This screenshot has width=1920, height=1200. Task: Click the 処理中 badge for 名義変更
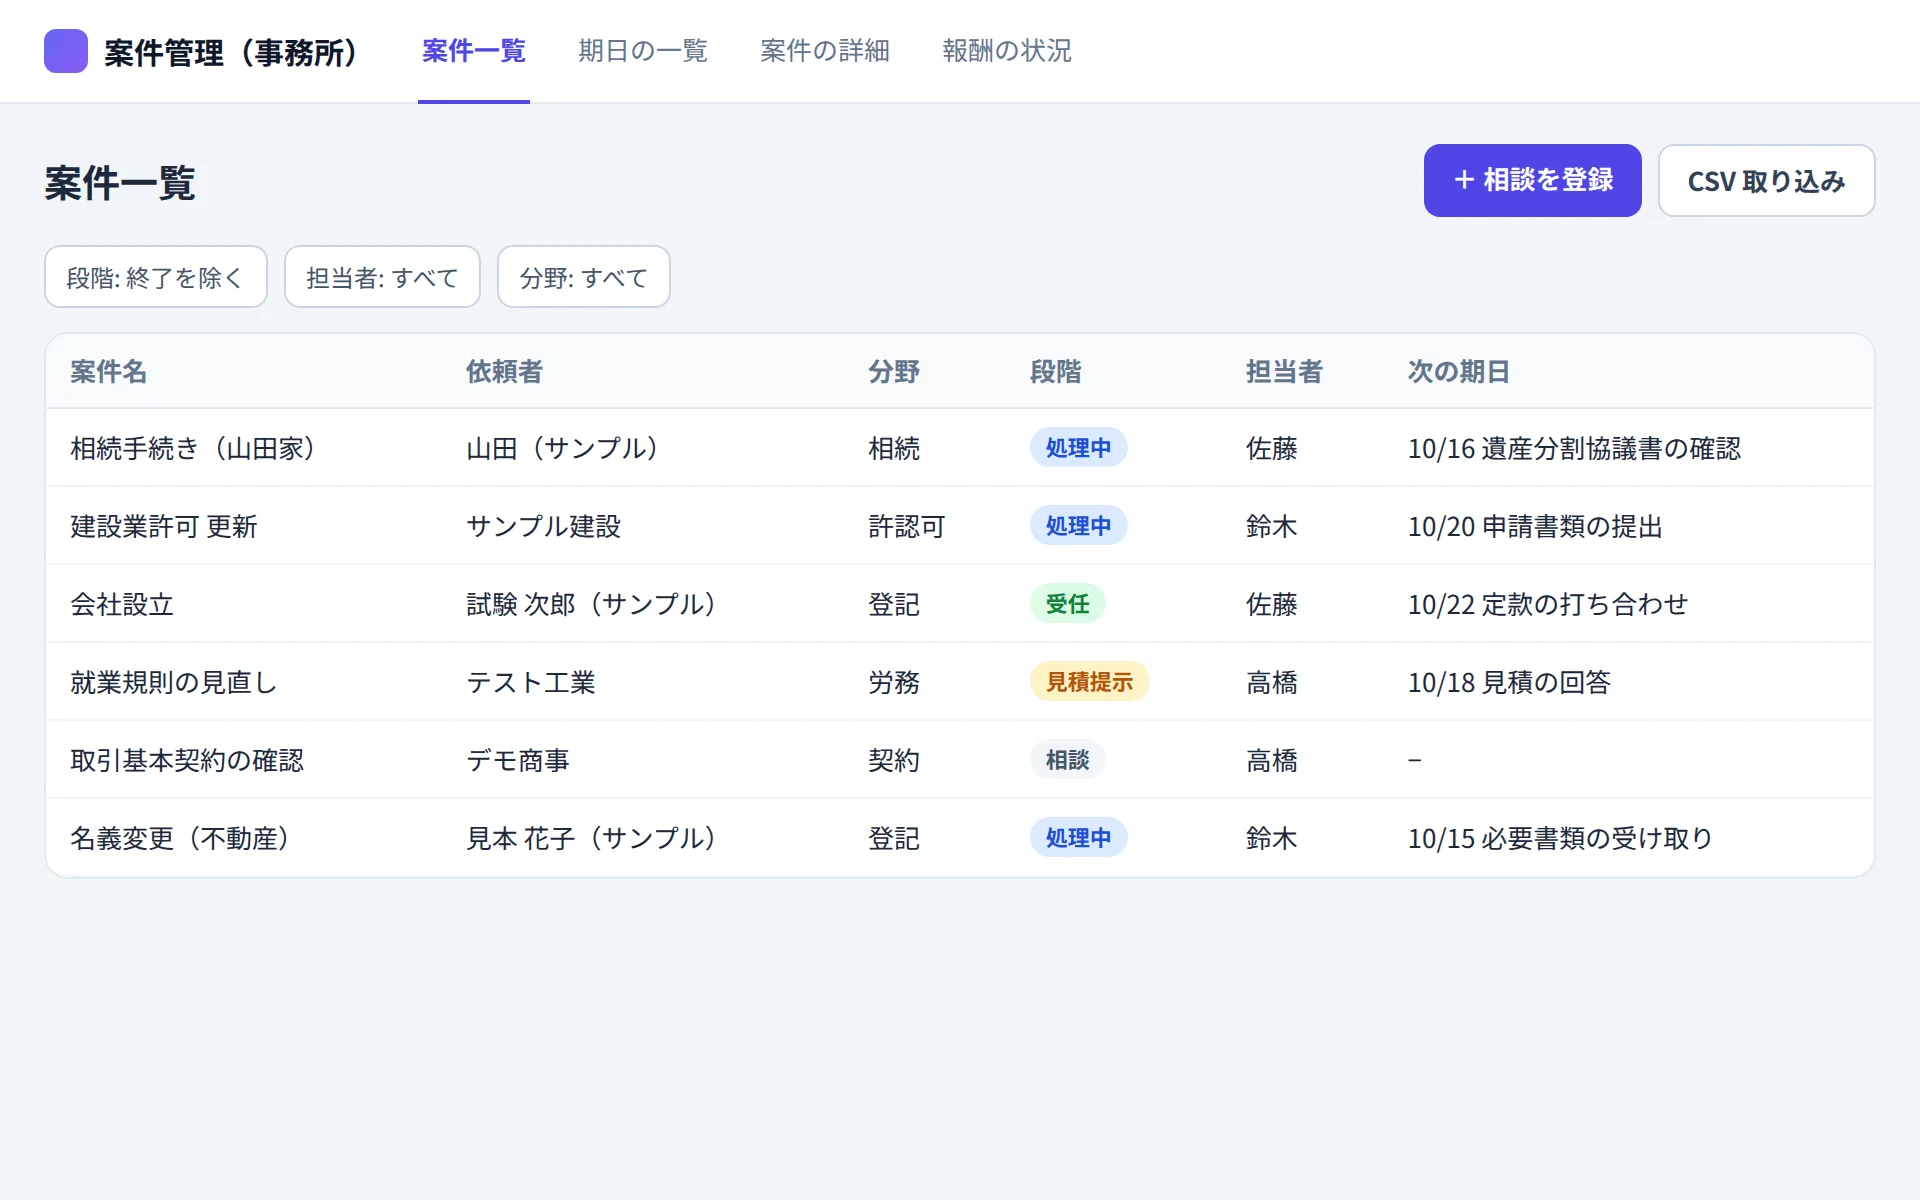[1079, 837]
